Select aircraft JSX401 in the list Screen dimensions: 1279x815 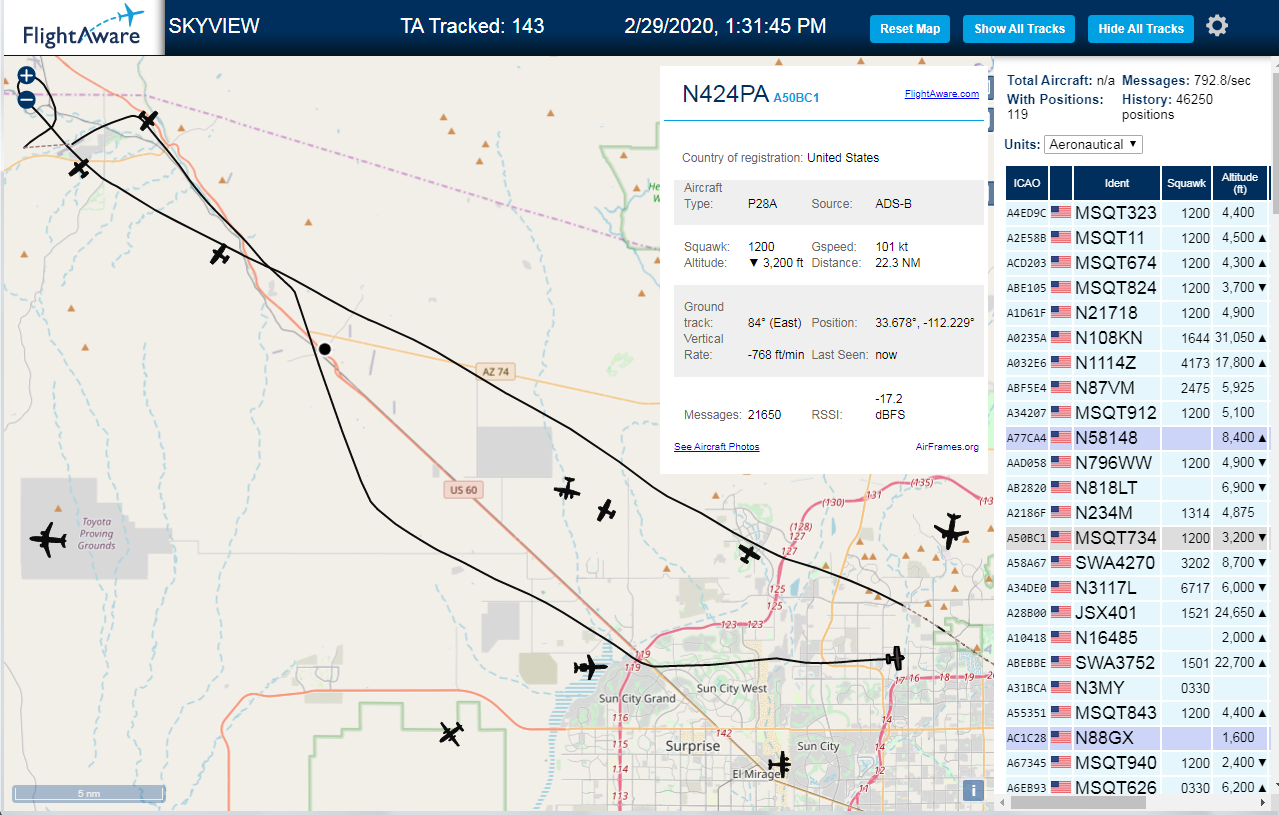click(1137, 613)
